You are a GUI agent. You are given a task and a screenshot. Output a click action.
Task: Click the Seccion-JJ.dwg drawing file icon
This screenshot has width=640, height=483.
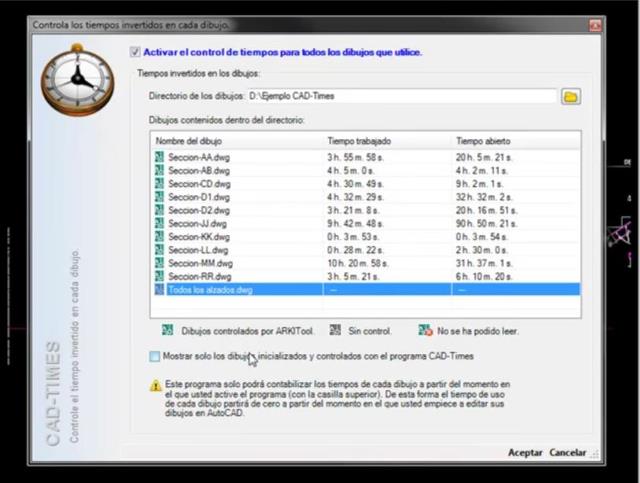tap(159, 223)
